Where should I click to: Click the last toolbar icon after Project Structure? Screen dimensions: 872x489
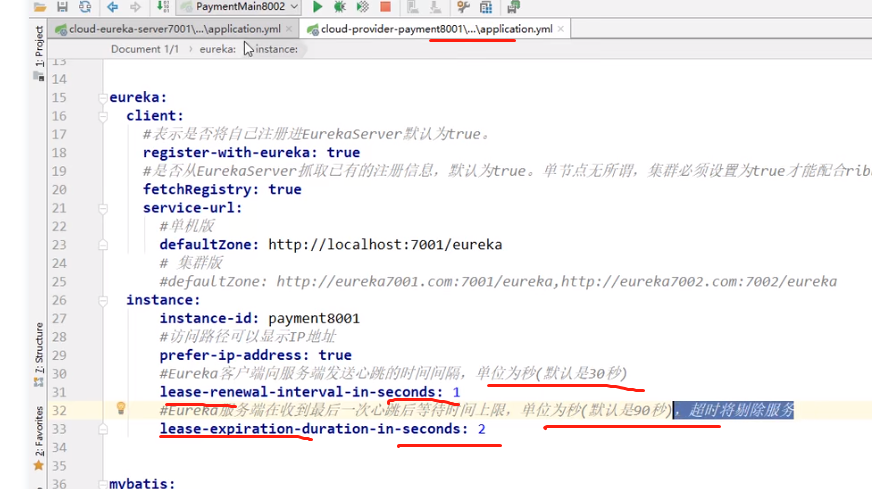[513, 7]
